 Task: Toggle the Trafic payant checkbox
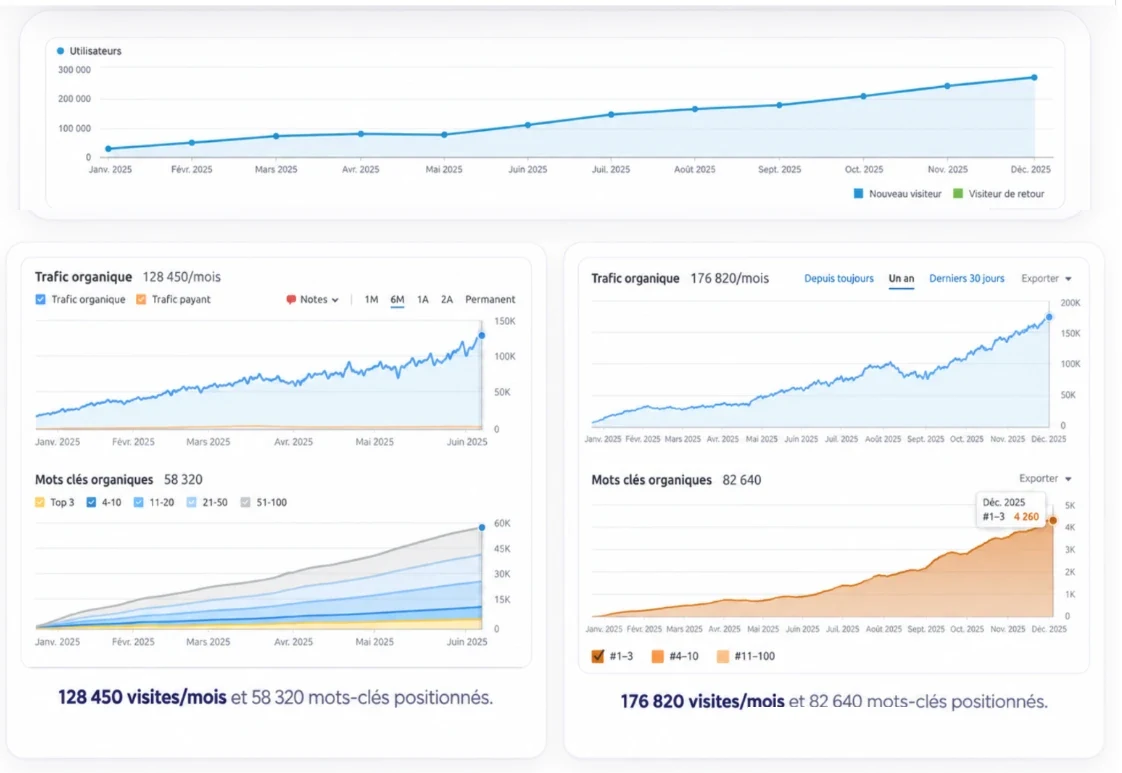141,299
